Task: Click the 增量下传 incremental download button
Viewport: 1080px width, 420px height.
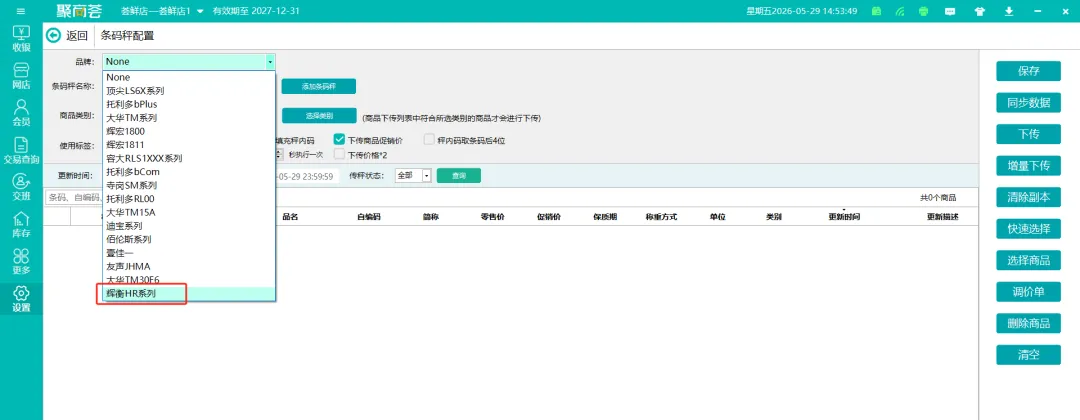Action: (1028, 166)
